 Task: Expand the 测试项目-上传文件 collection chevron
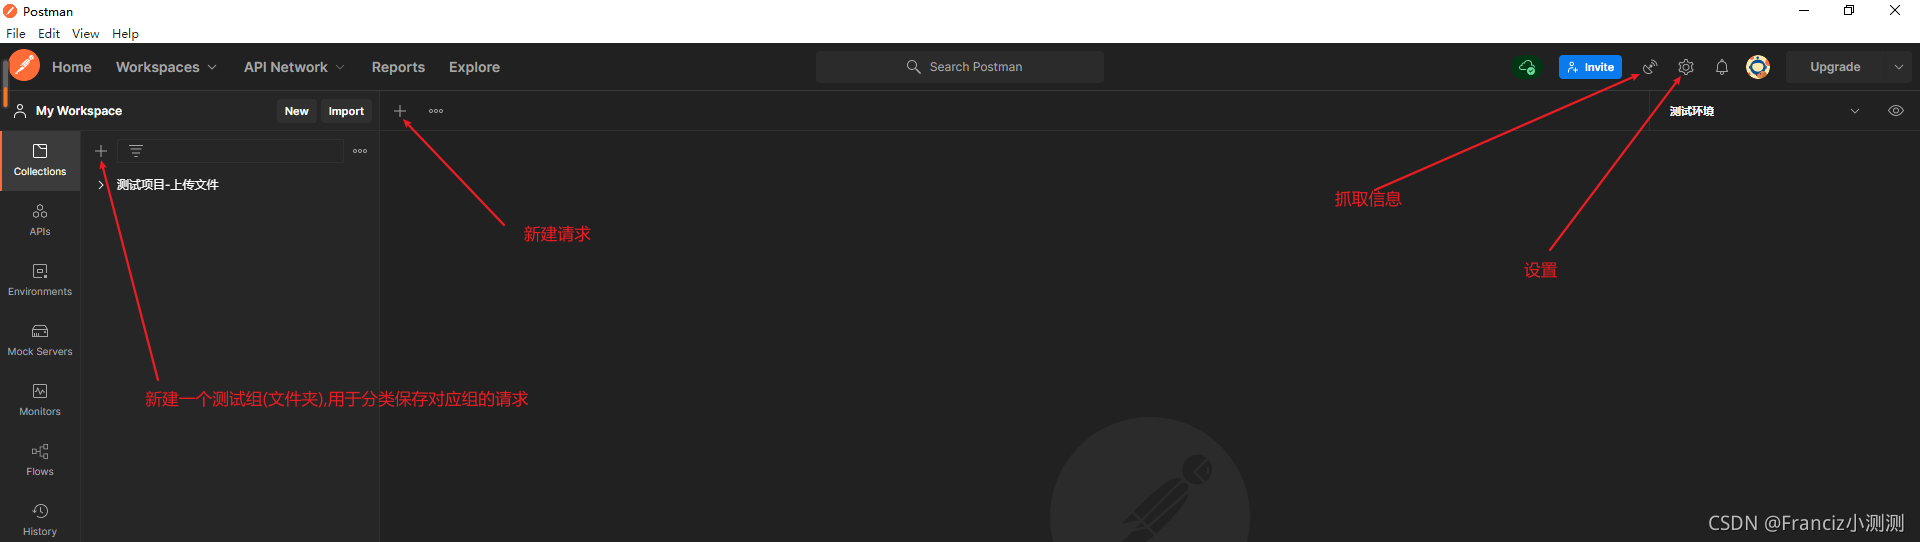pyautogui.click(x=101, y=185)
